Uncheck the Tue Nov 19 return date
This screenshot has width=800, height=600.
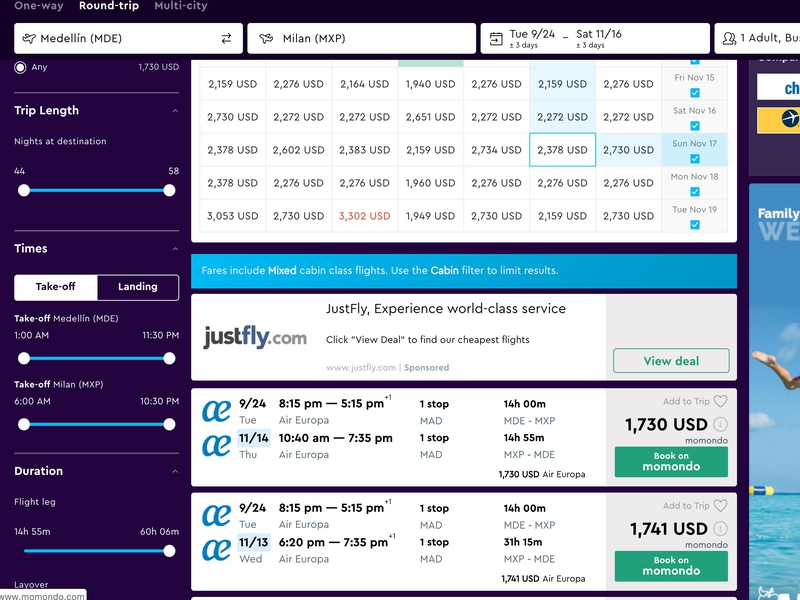pos(694,224)
